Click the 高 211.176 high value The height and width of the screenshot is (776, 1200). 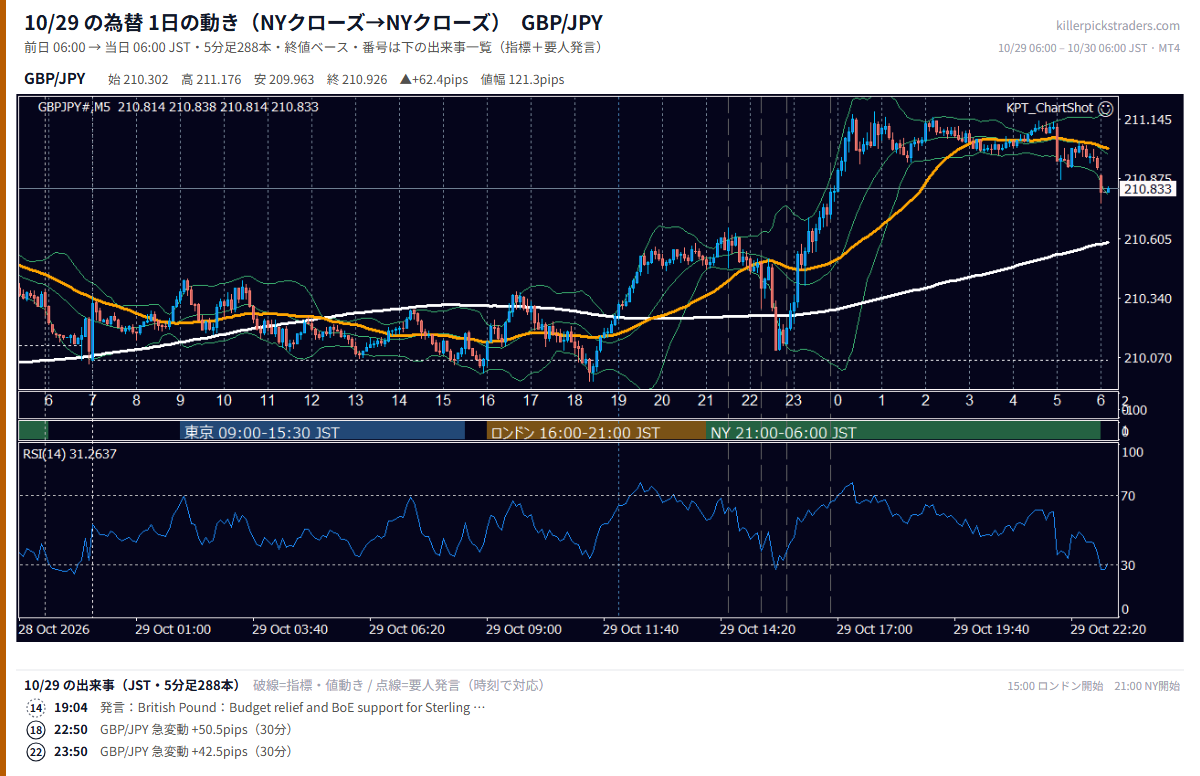click(211, 79)
